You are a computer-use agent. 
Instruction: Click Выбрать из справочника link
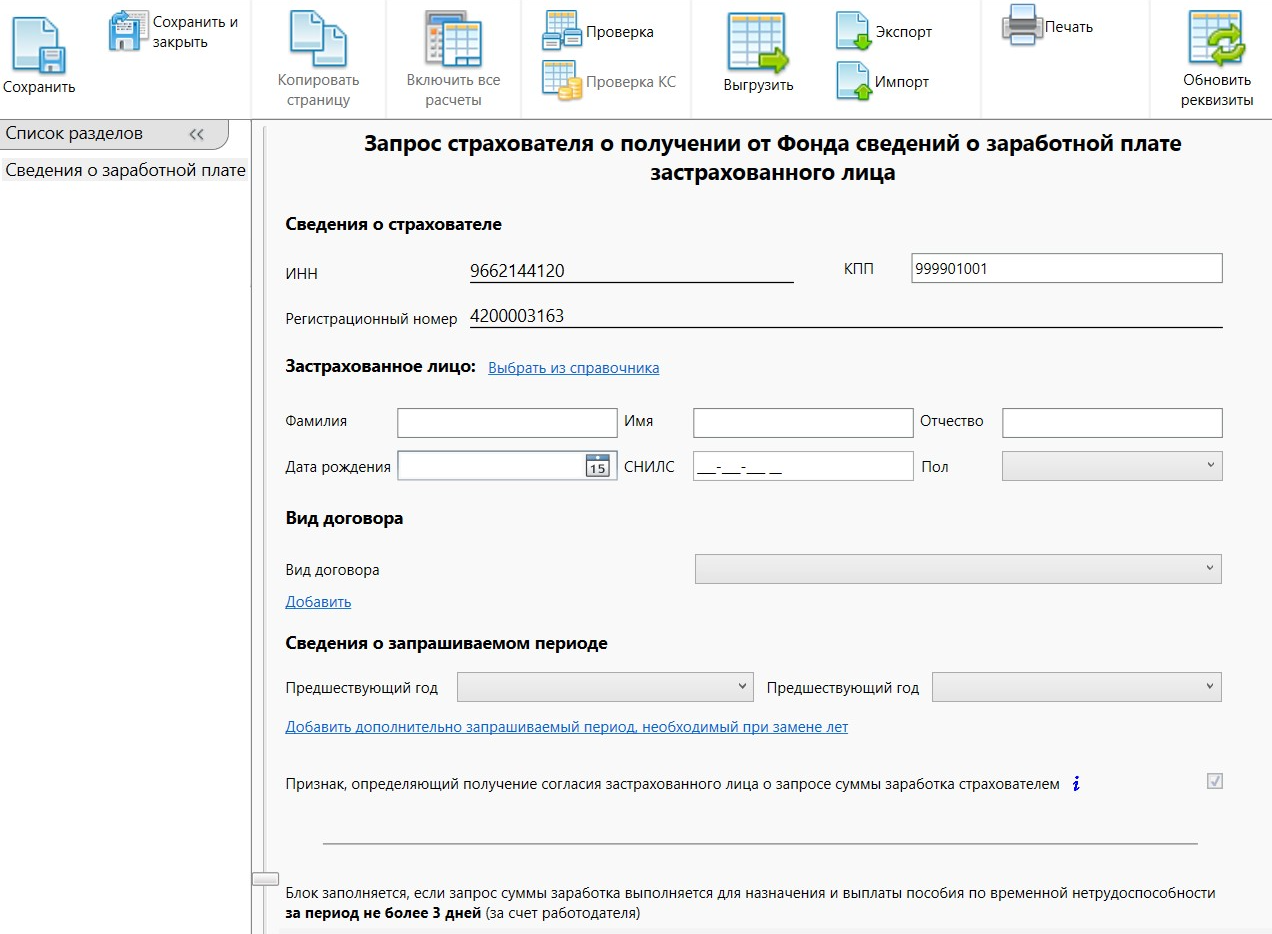point(573,368)
